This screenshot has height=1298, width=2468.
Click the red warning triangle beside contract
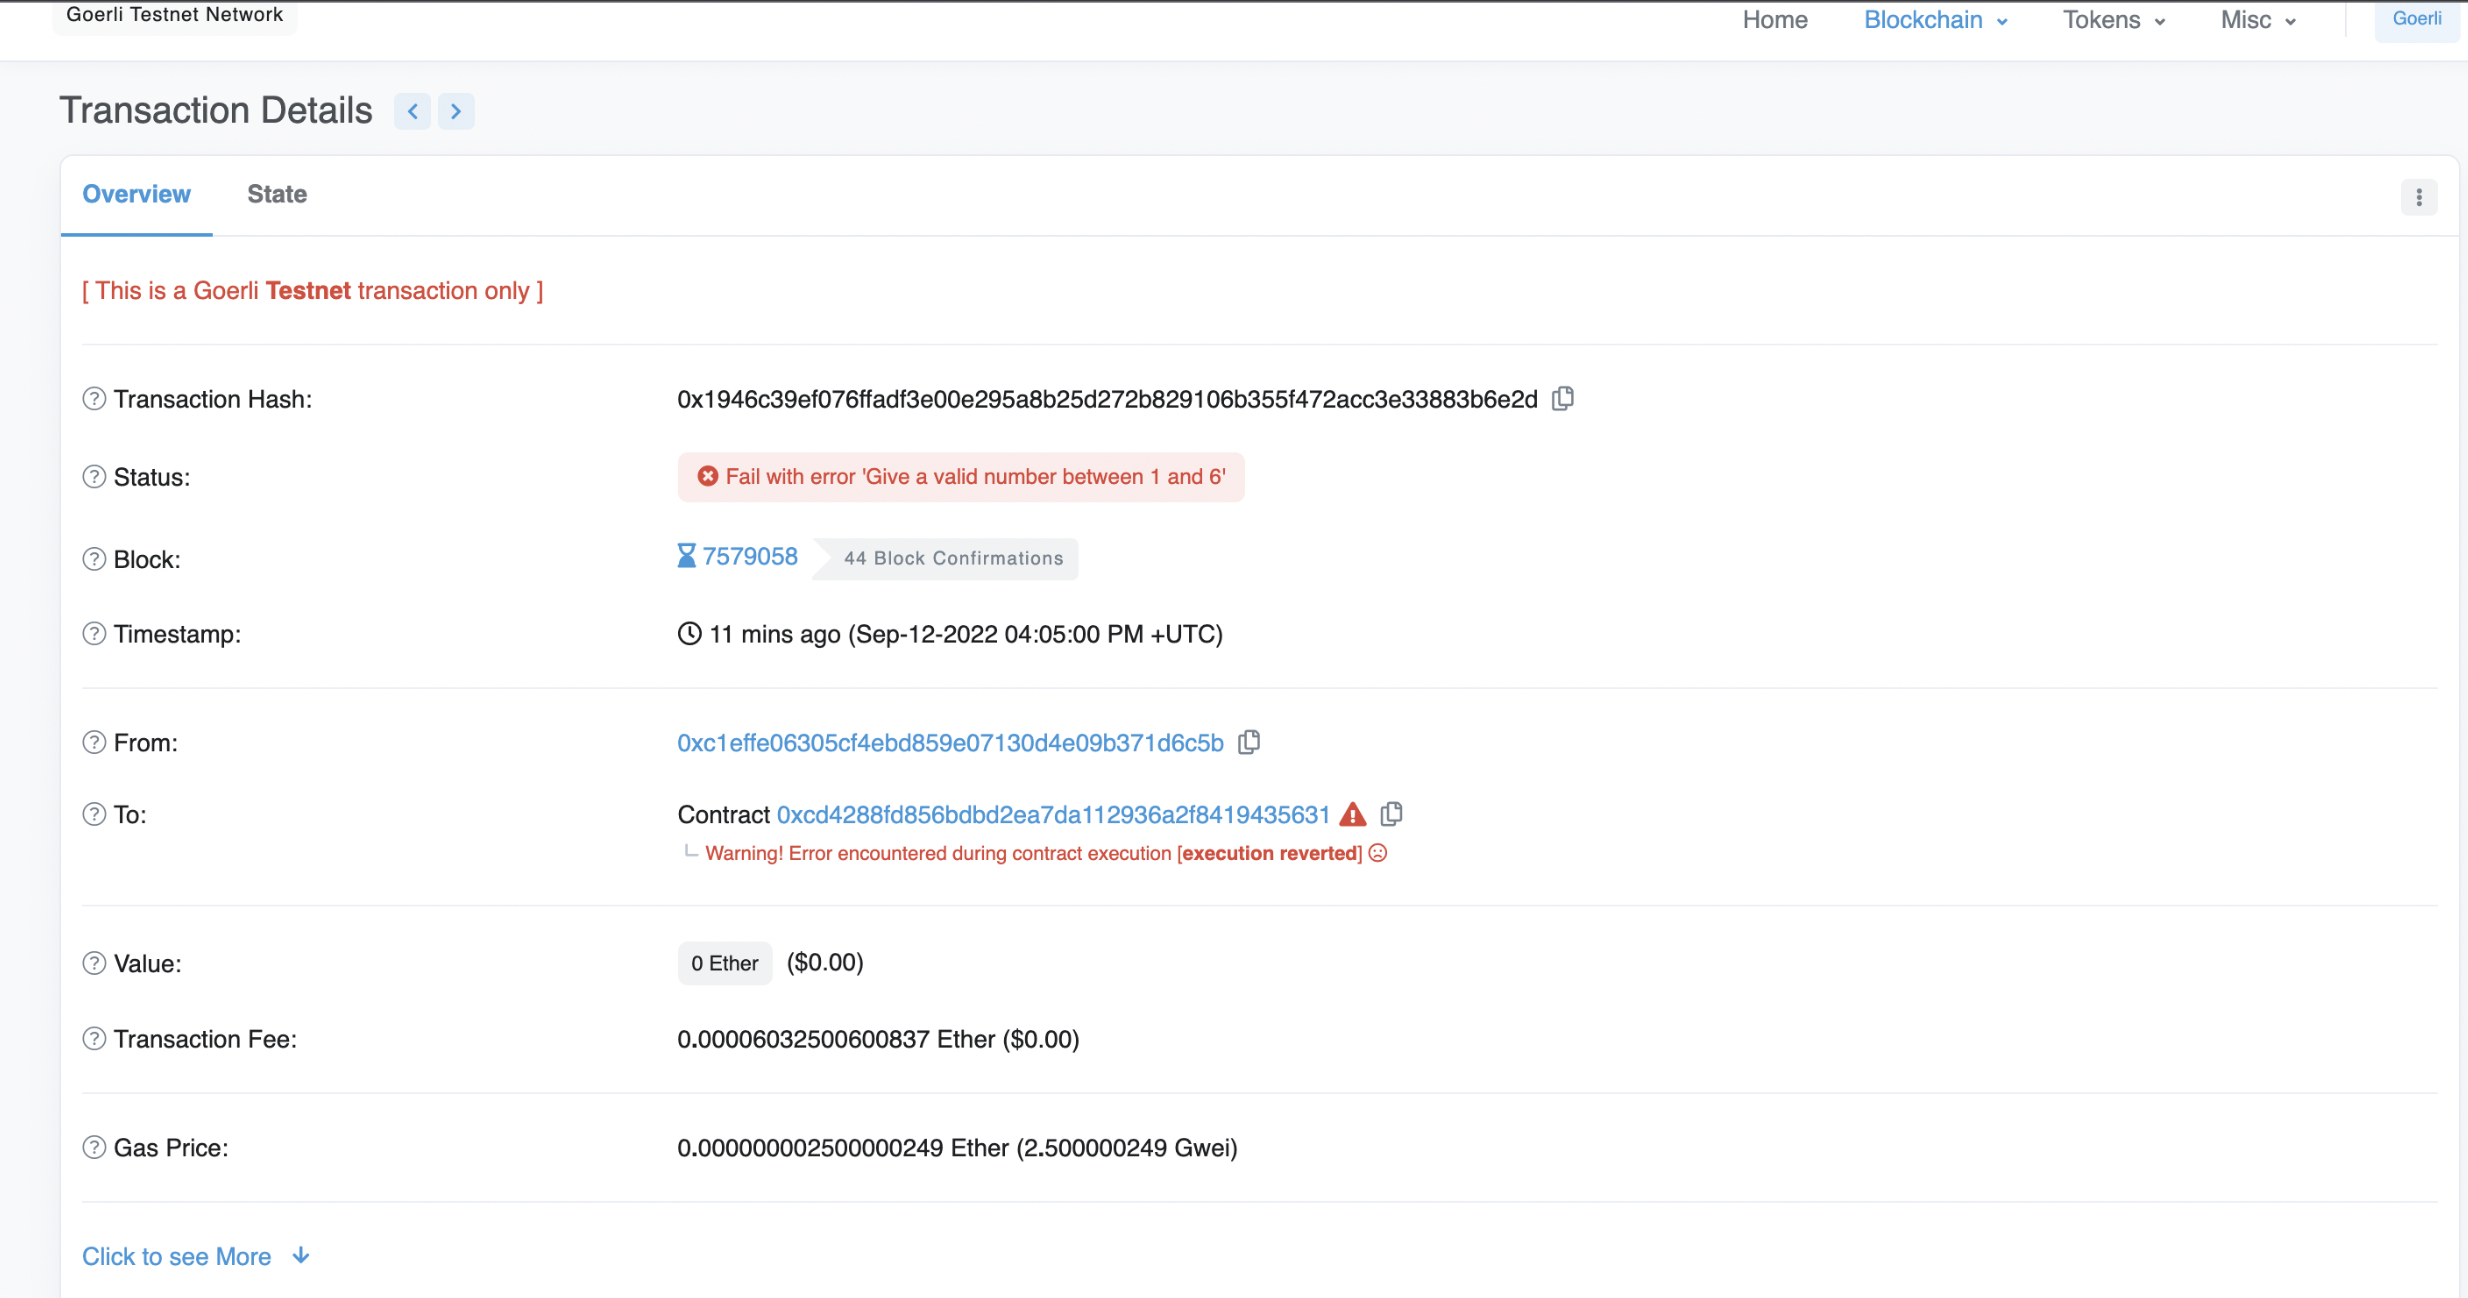tap(1353, 814)
